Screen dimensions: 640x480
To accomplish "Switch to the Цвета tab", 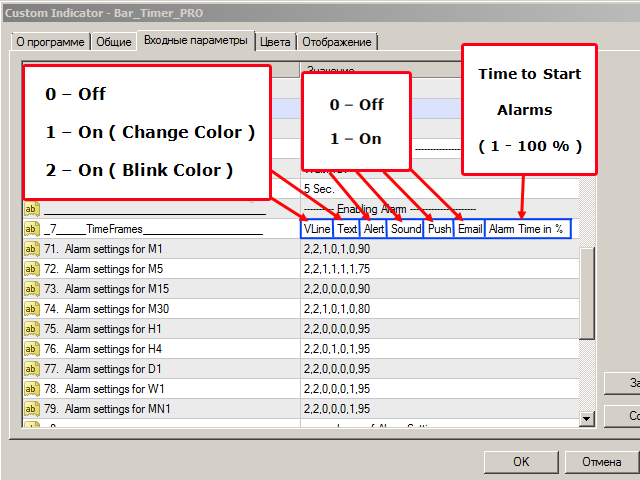I will click(x=275, y=42).
